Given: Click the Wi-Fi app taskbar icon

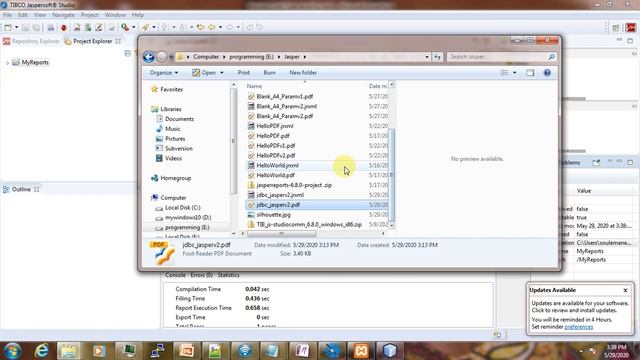Looking at the screenshot, I should click(244, 351).
